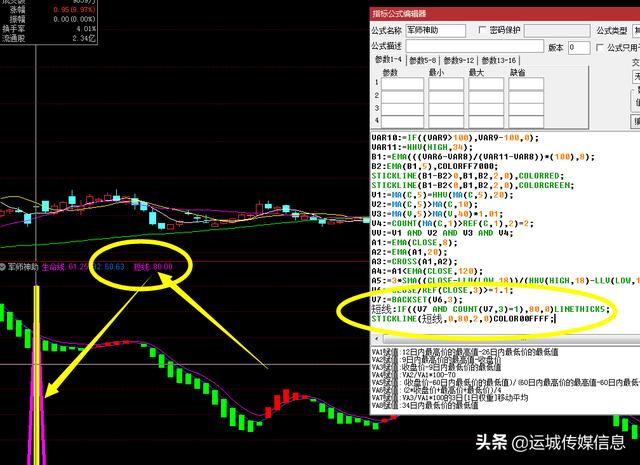Click the VA8赋值 34日内最低价 line
This screenshot has height=465, width=640.
click(x=424, y=405)
